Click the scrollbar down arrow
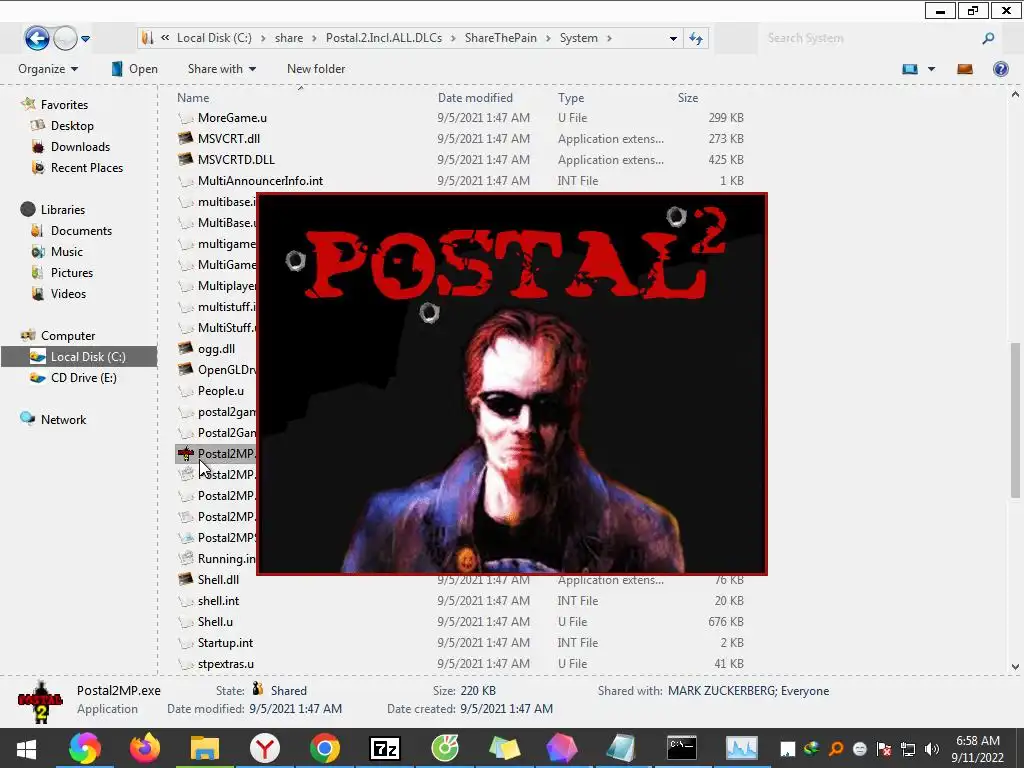 point(1015,667)
